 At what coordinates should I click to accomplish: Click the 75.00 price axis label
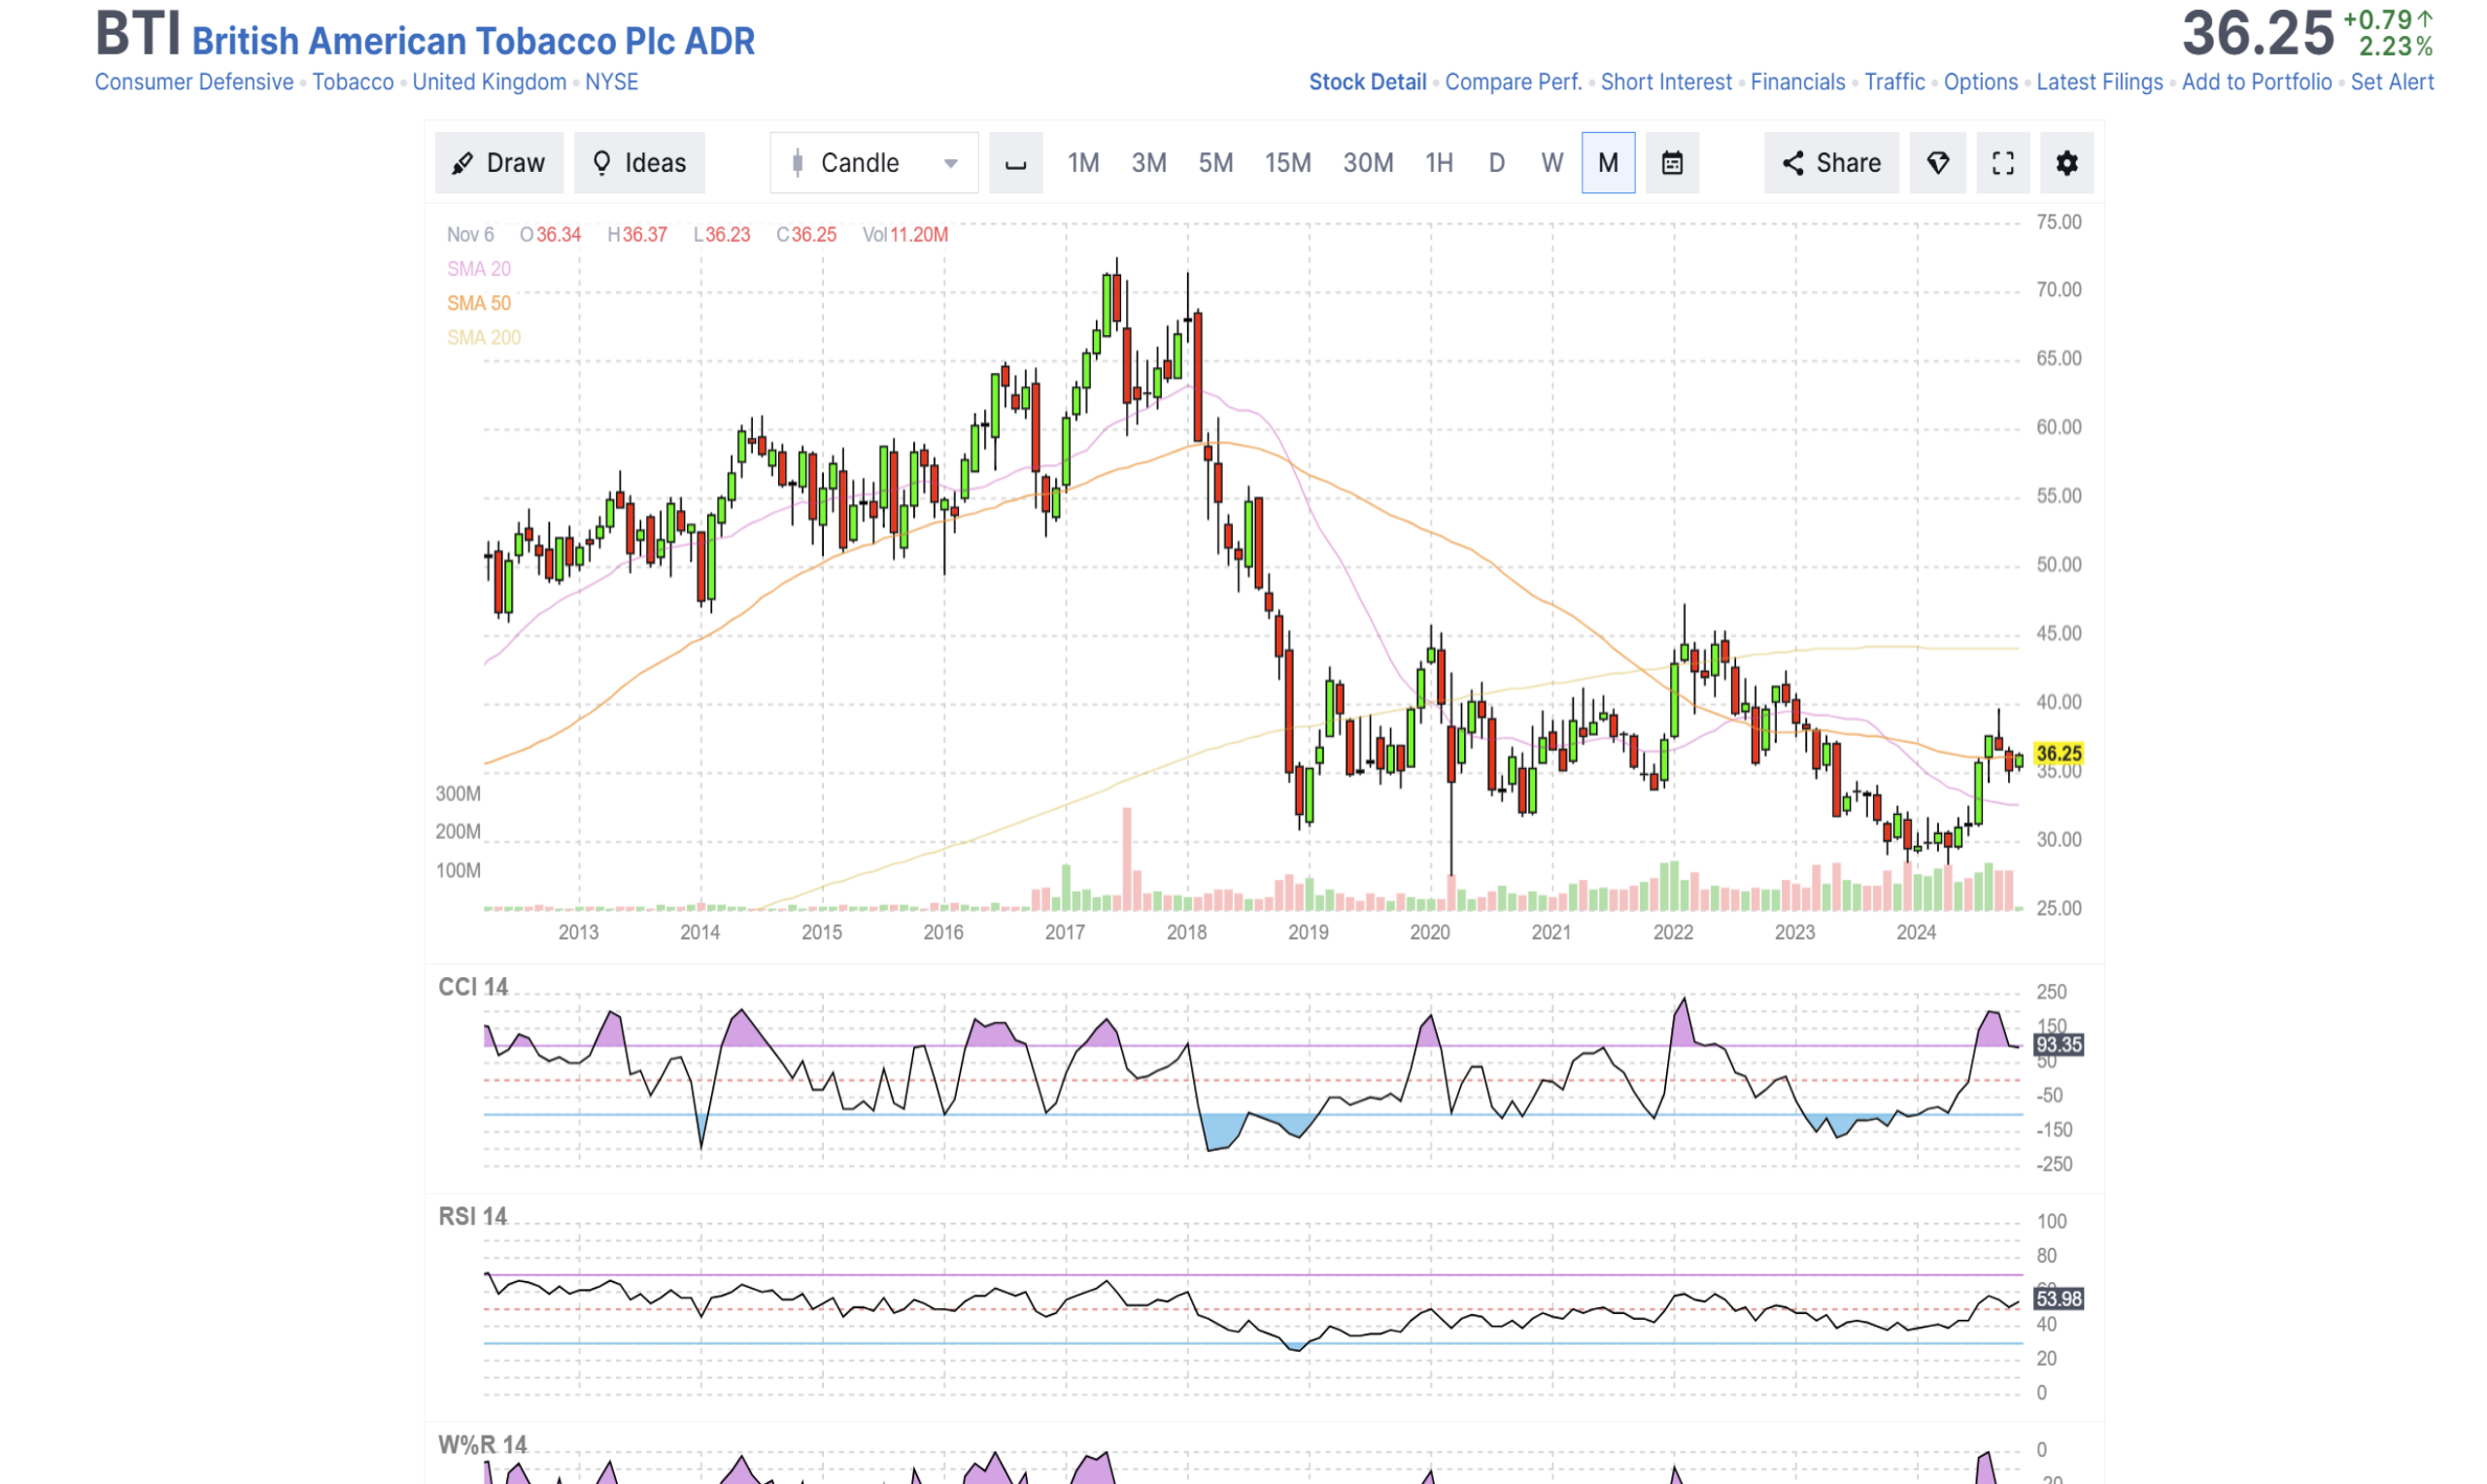[2059, 222]
